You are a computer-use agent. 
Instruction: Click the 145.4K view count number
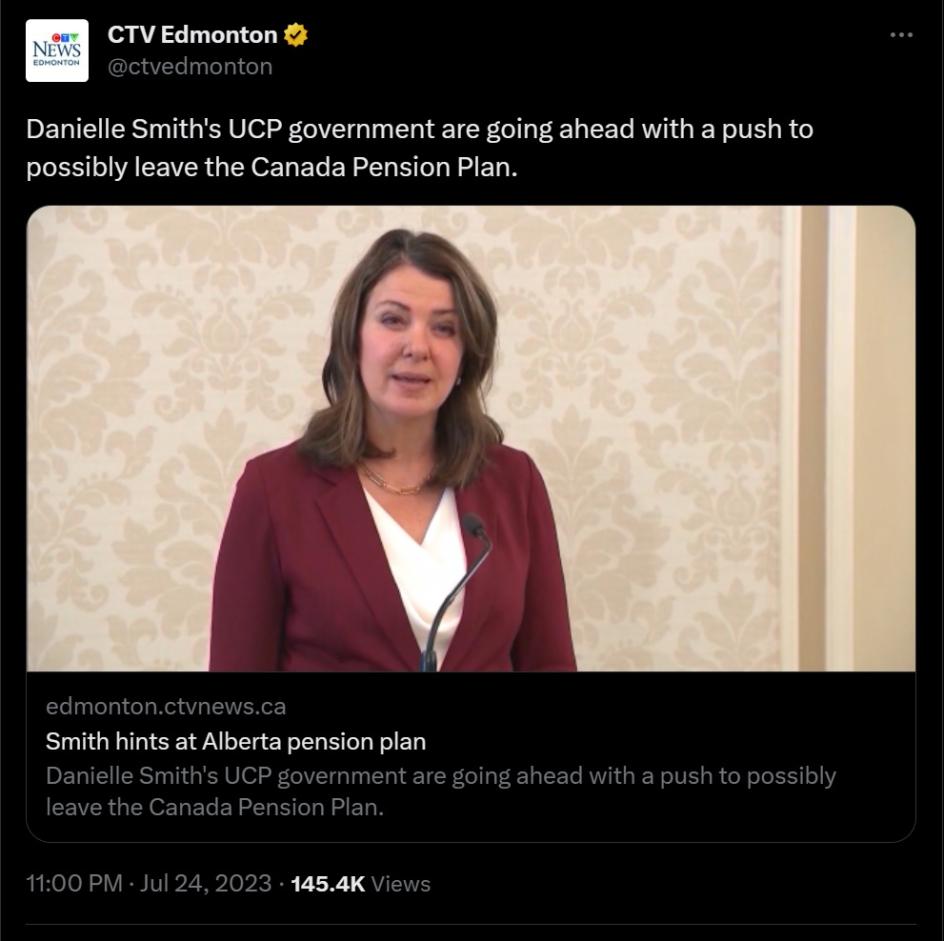(327, 884)
